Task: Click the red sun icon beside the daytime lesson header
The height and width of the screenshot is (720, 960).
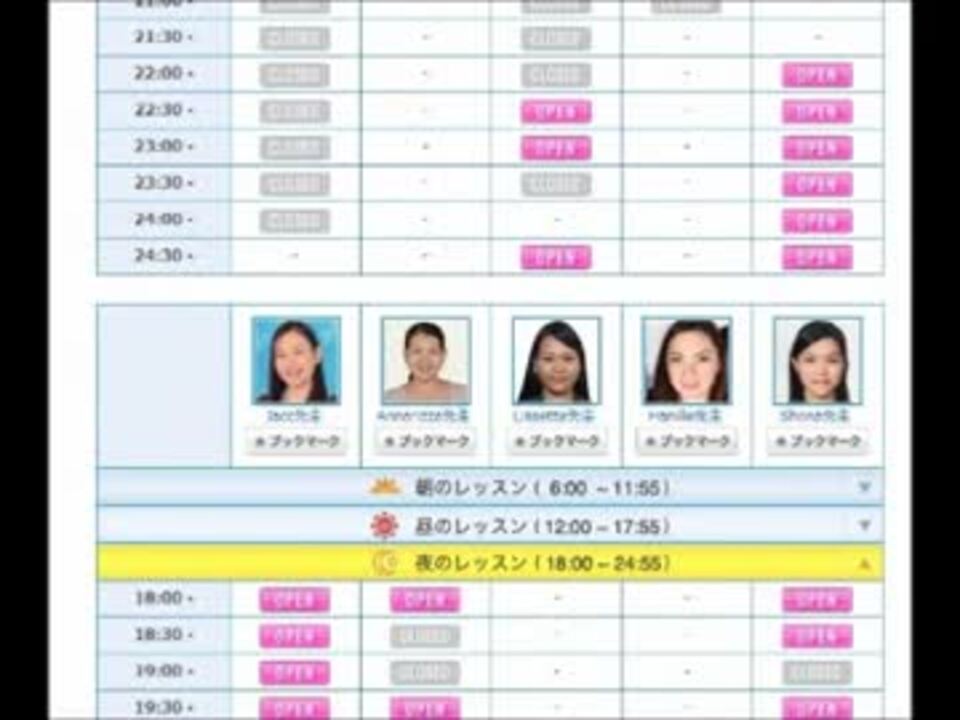Action: pyautogui.click(x=384, y=526)
